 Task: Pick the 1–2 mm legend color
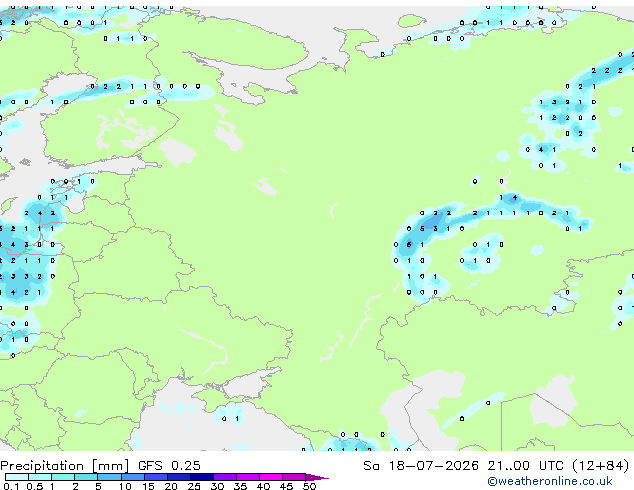coord(63,477)
